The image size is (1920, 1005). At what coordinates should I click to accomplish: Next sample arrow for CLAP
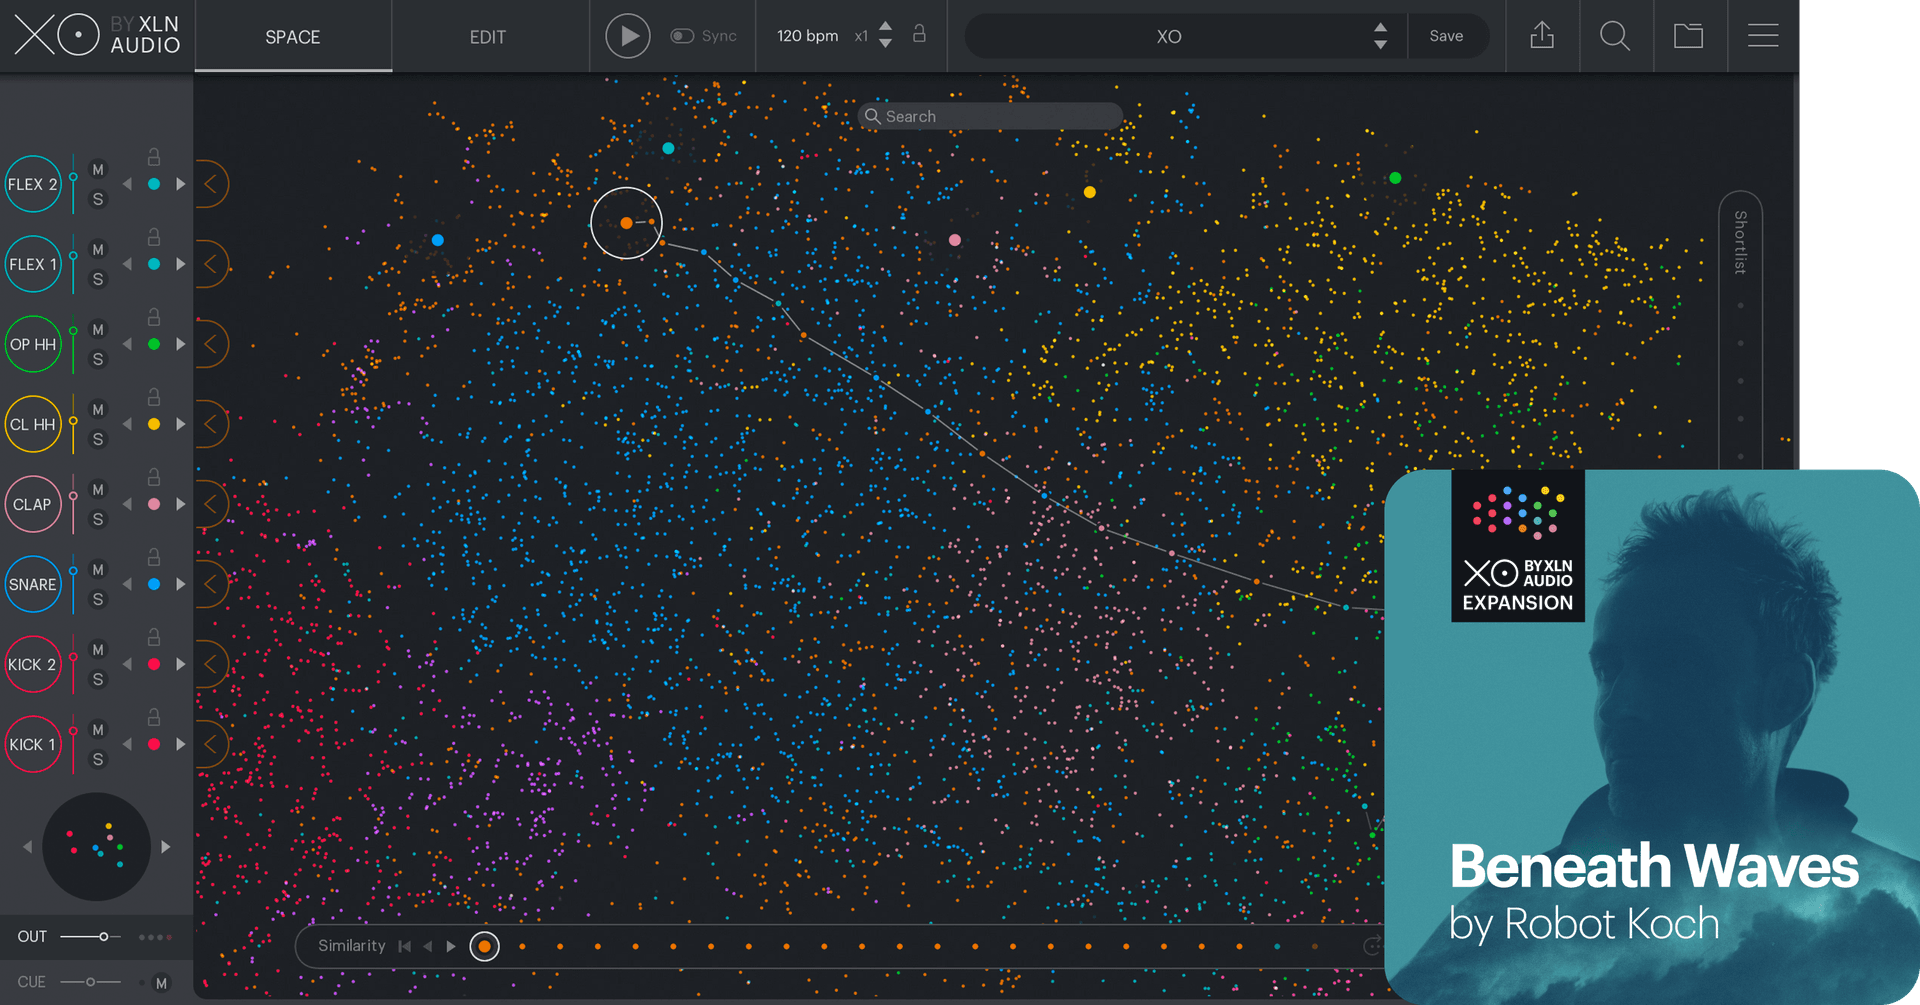click(181, 504)
